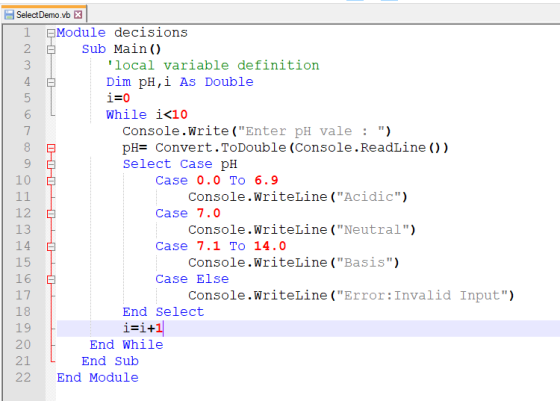560x401 pixels.
Task: Click line number 7 in the margin
Action: pos(27,131)
